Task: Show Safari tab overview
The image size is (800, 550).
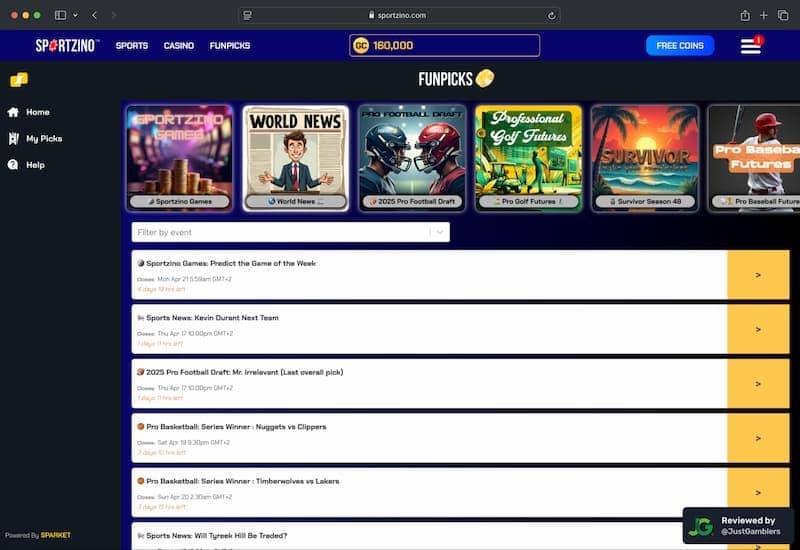Action: (x=783, y=15)
